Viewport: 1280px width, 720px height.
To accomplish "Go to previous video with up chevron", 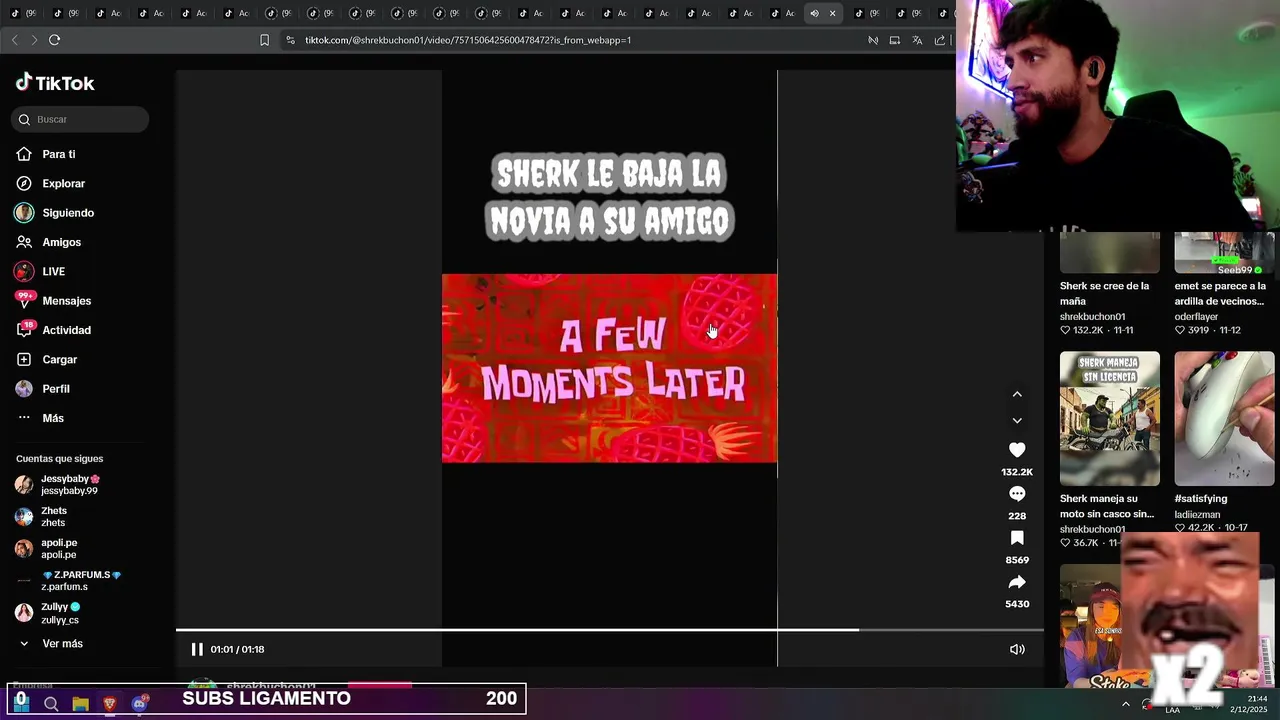I will pos(1017,394).
